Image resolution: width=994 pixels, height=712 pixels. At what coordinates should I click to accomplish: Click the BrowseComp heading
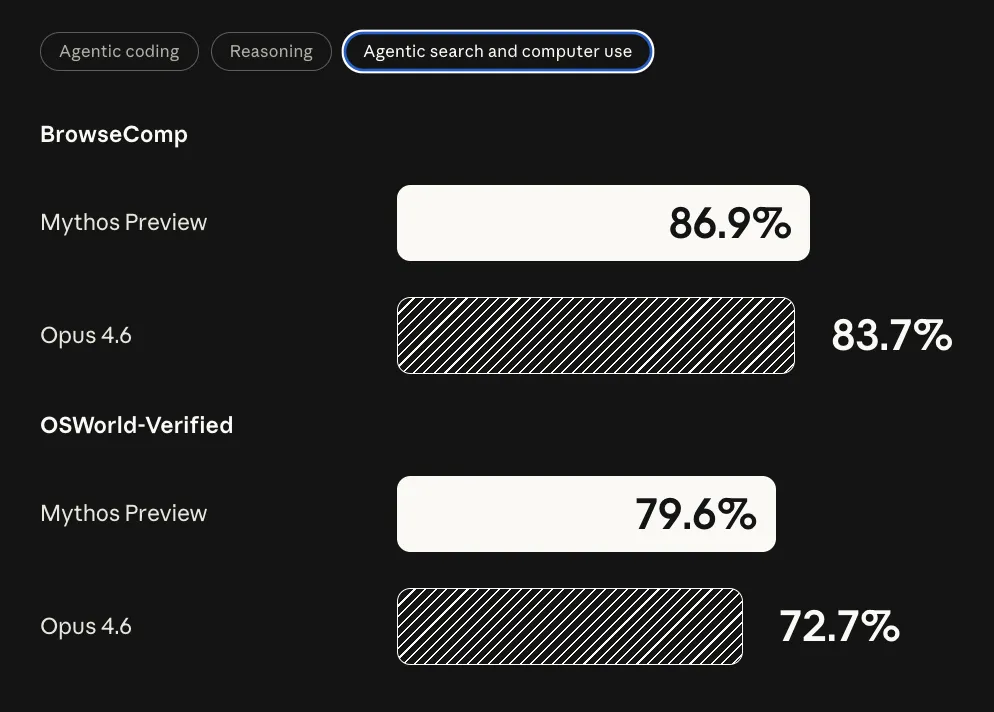114,134
